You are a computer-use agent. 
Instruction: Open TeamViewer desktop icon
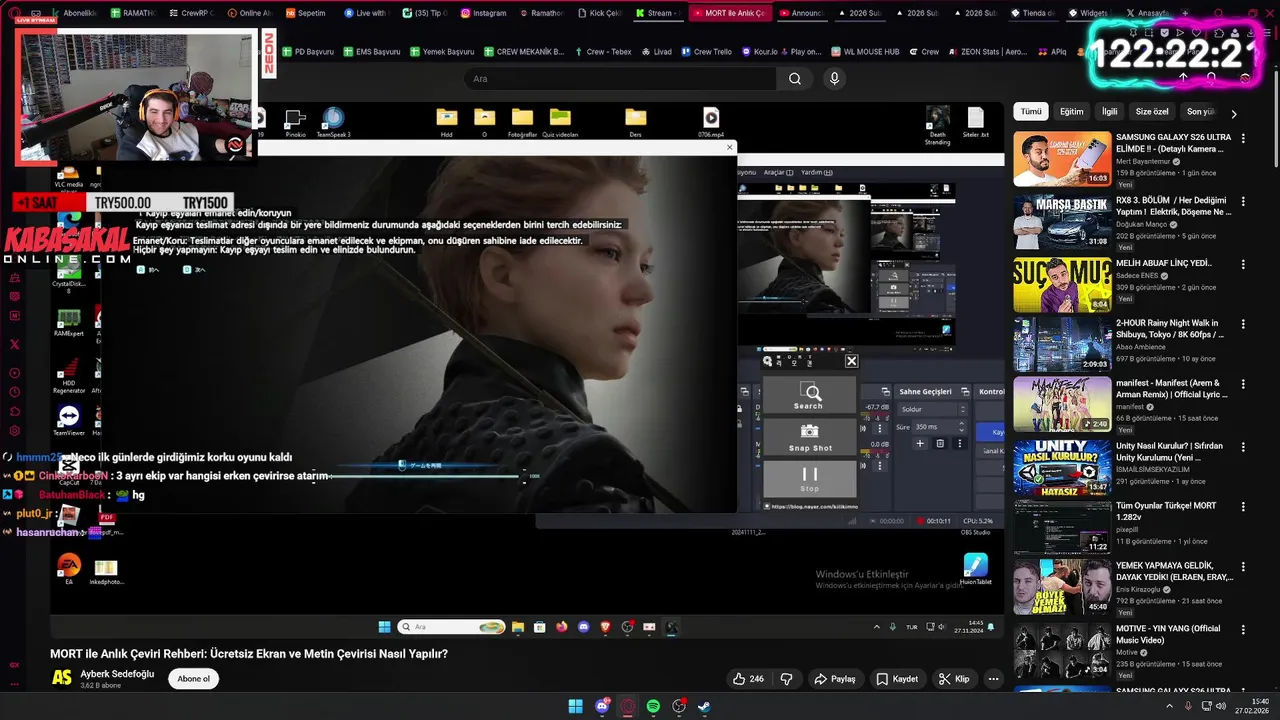pyautogui.click(x=69, y=420)
